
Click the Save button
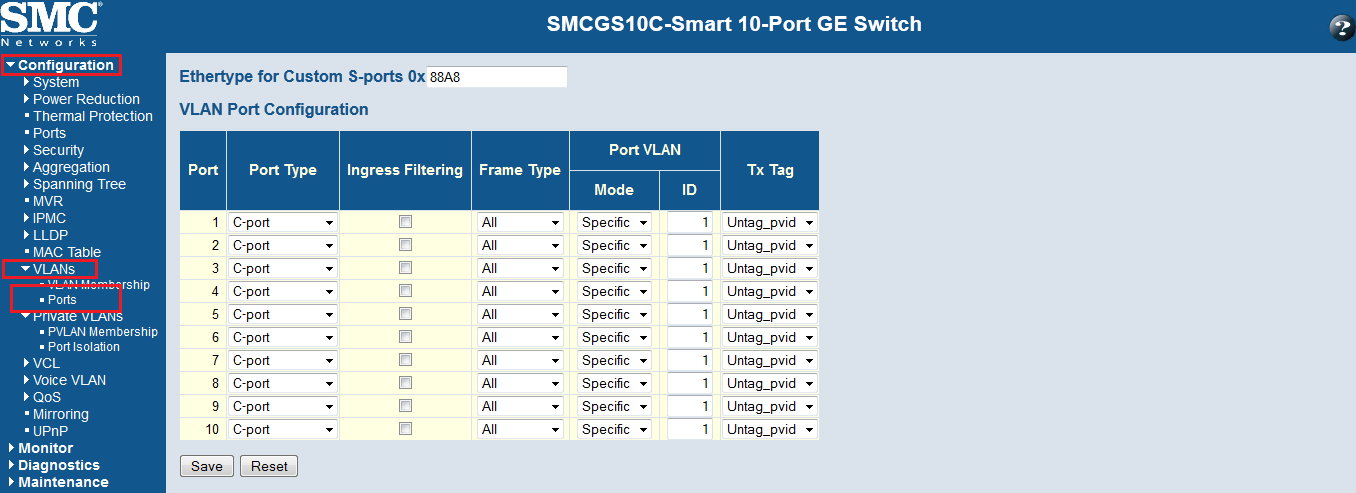coord(206,466)
